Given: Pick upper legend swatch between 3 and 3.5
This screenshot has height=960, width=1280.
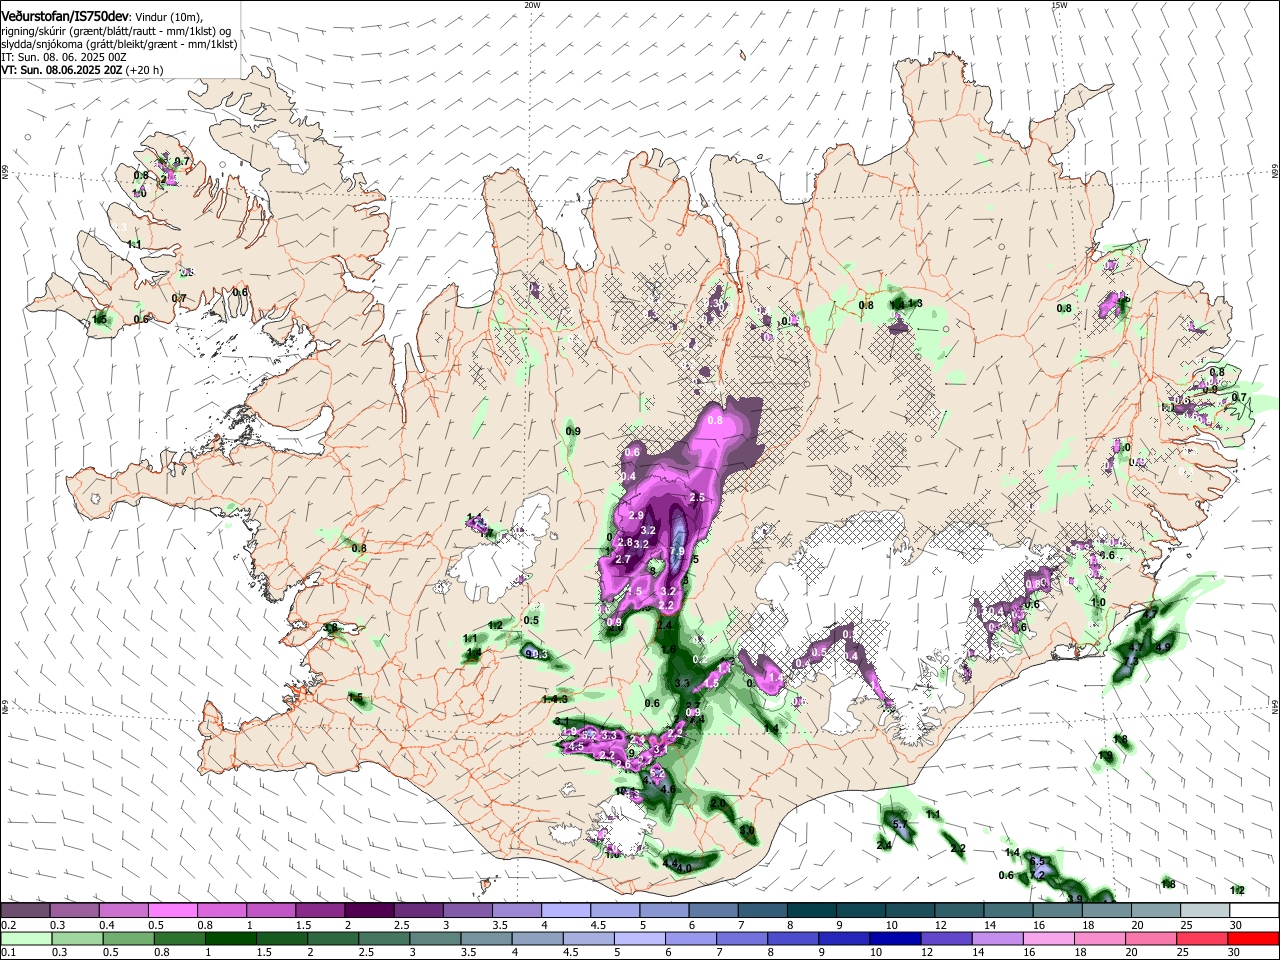Looking at the screenshot, I should pos(467,911).
